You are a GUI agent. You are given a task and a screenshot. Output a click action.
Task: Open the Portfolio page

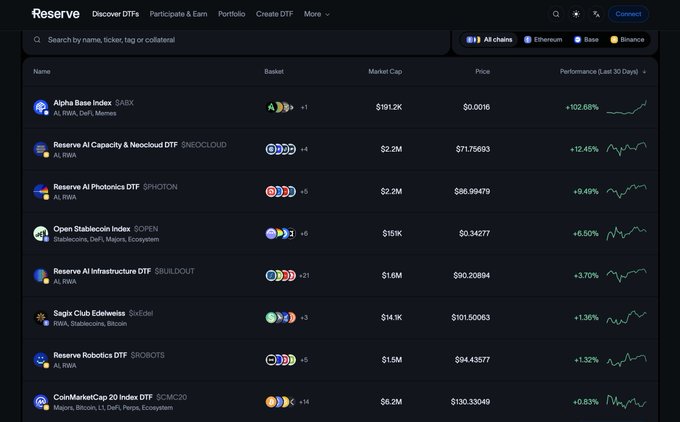[232, 14]
